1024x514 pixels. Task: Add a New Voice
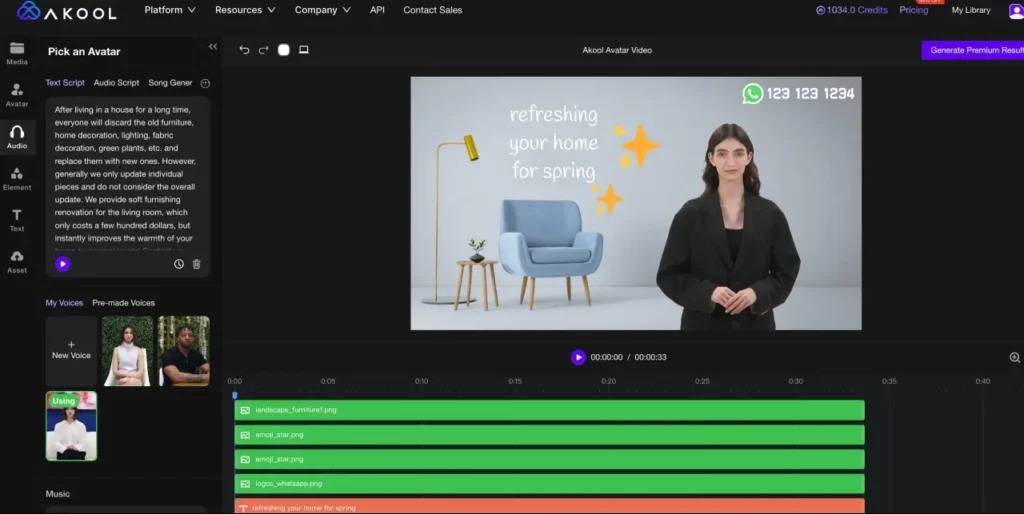(71, 351)
